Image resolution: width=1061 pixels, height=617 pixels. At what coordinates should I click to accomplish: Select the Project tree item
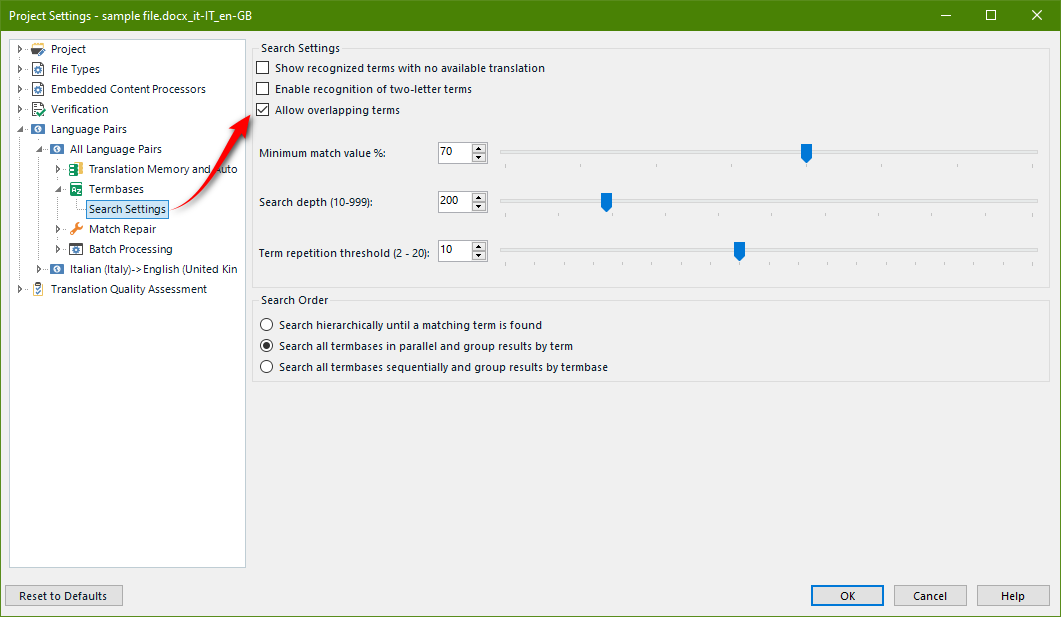(x=68, y=49)
